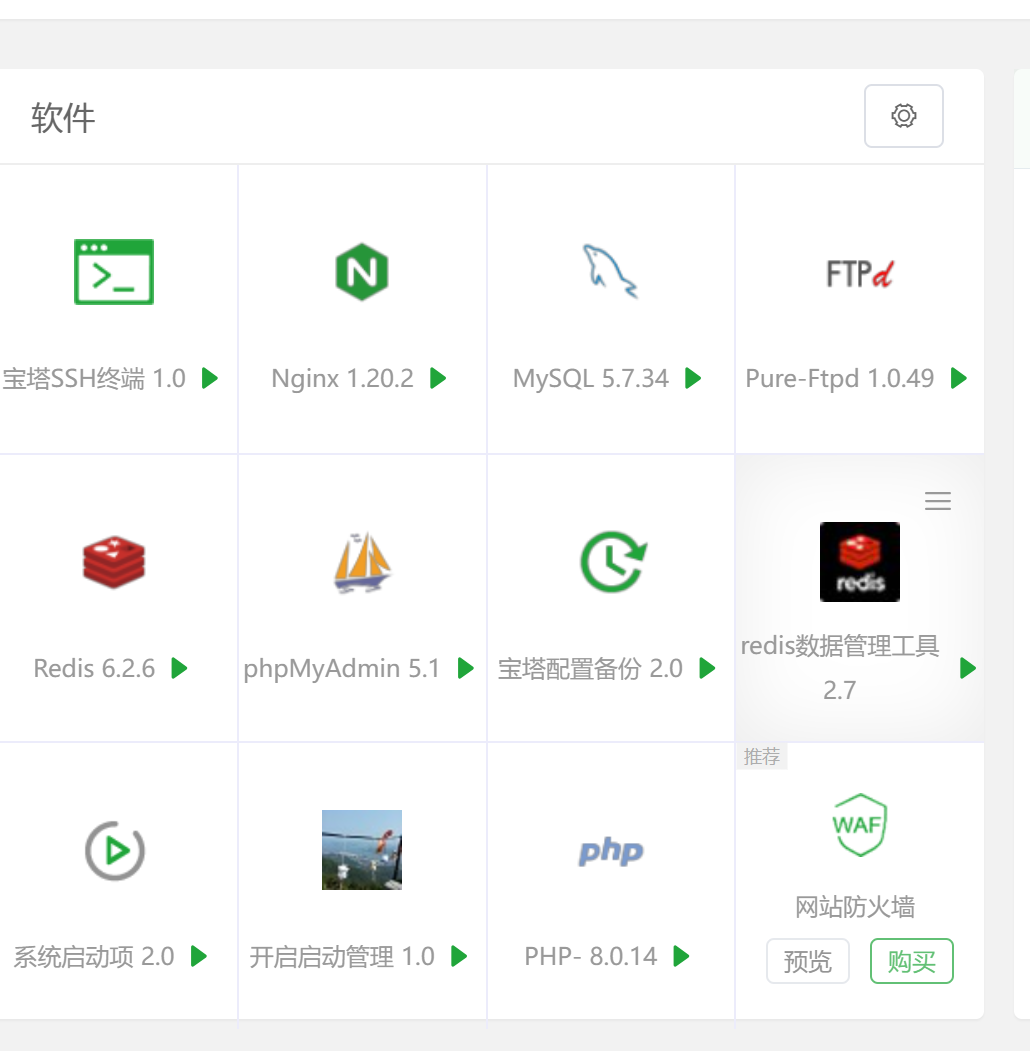Viewport: 1030px width, 1056px height.
Task: Click green arrow beside phpMyAdmin 5.1
Action: [x=466, y=669]
